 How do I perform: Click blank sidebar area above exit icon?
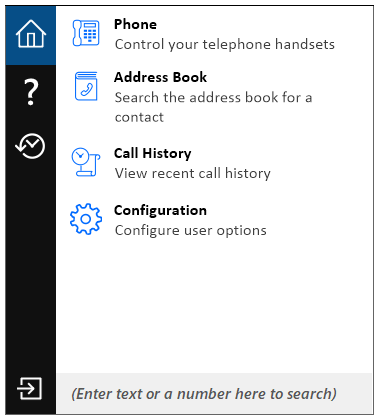tap(31, 267)
